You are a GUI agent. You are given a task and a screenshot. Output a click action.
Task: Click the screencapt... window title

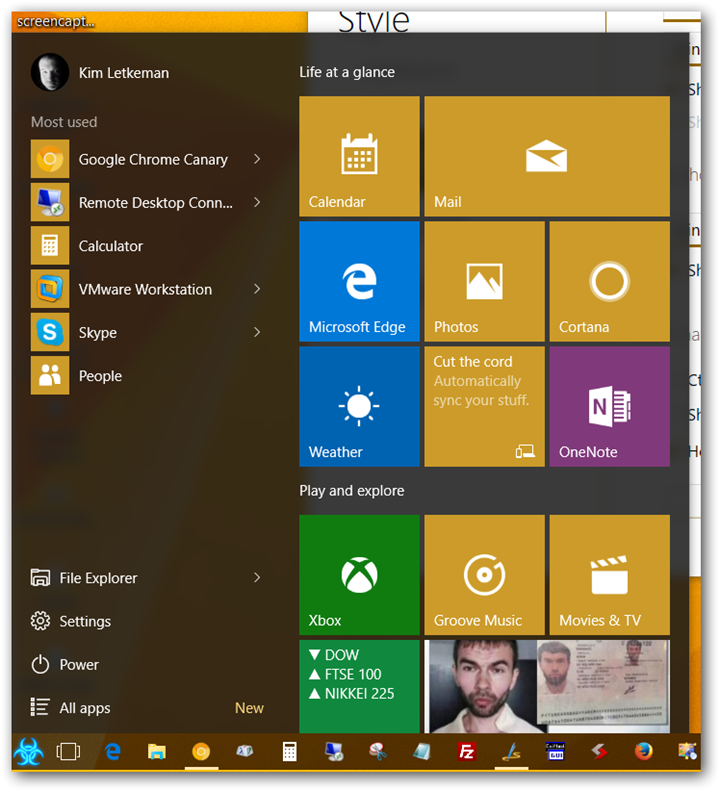[56, 22]
